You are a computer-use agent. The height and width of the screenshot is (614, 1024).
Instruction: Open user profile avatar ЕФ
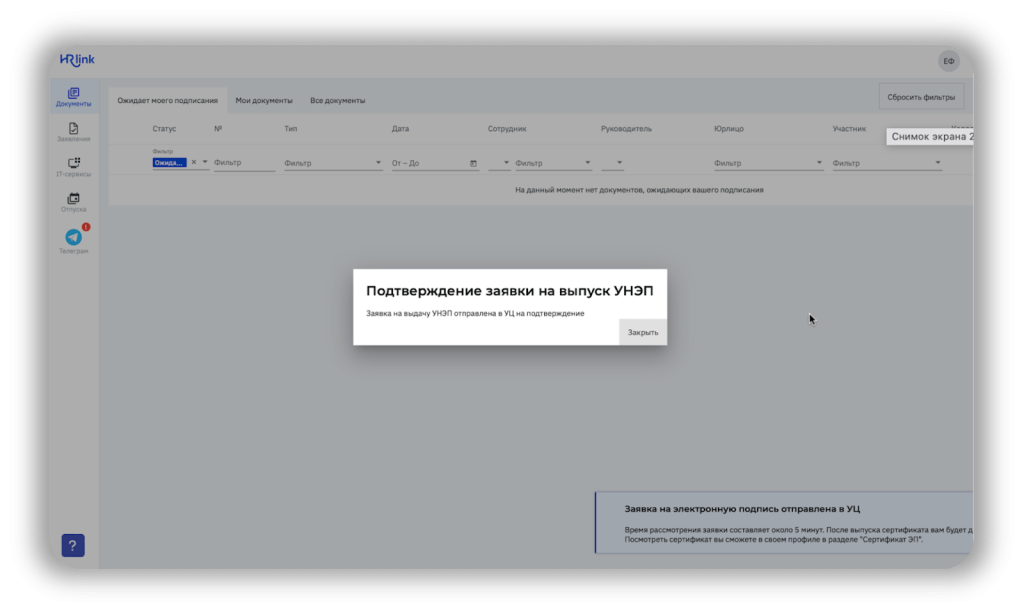tap(948, 61)
